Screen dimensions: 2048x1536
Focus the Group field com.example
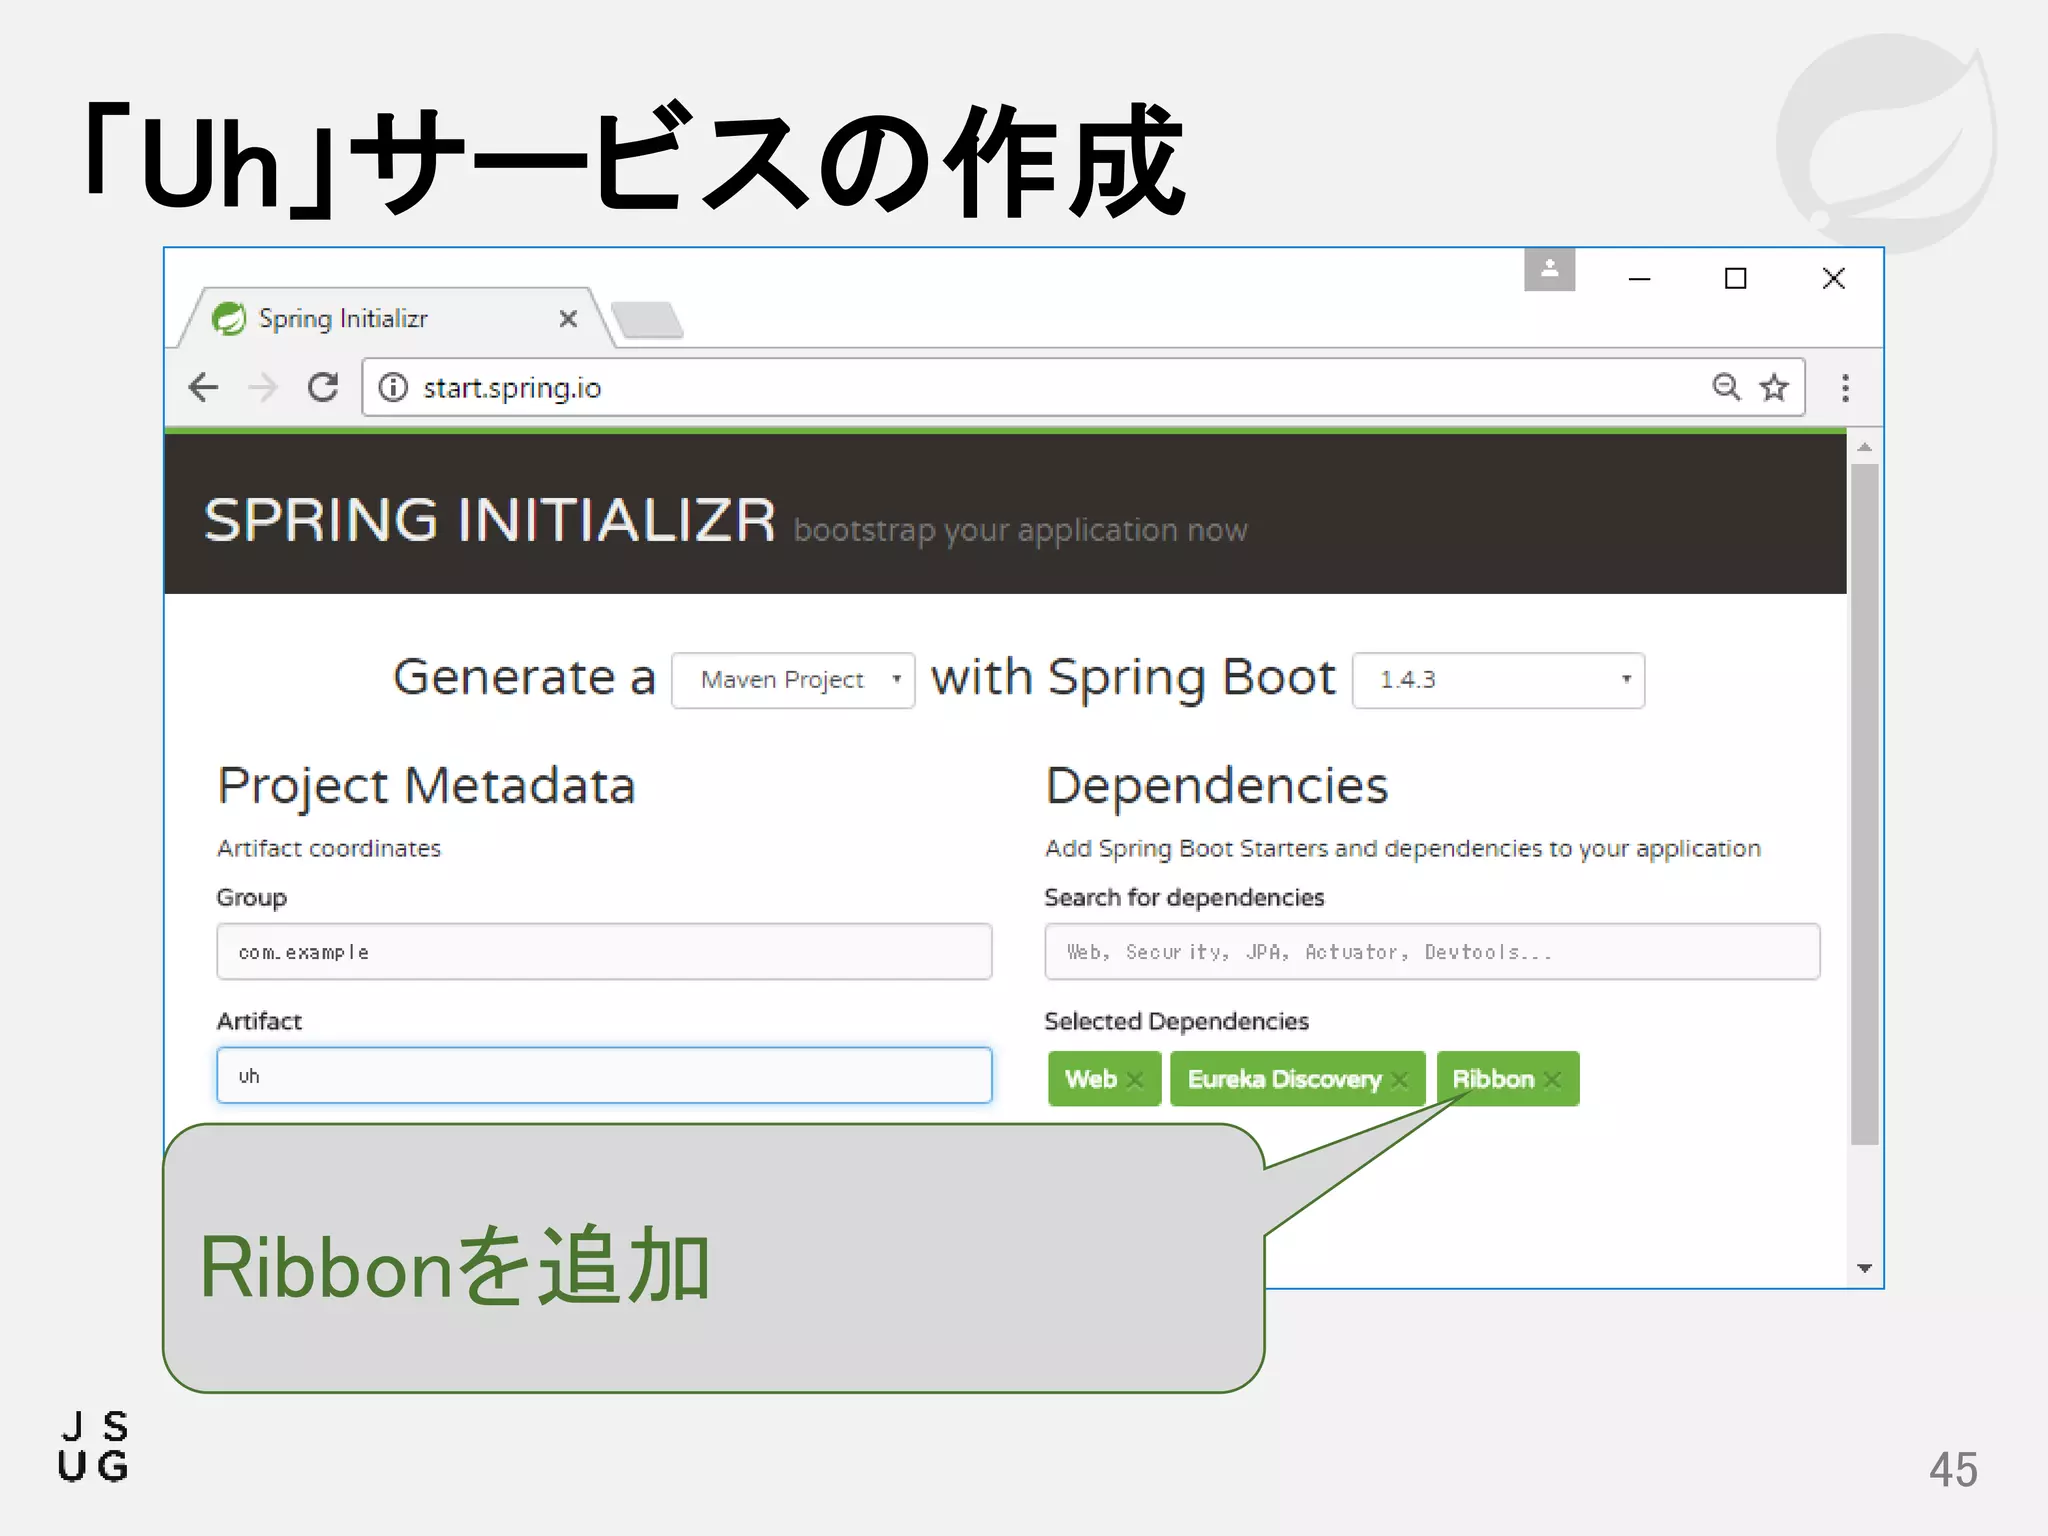(x=604, y=951)
